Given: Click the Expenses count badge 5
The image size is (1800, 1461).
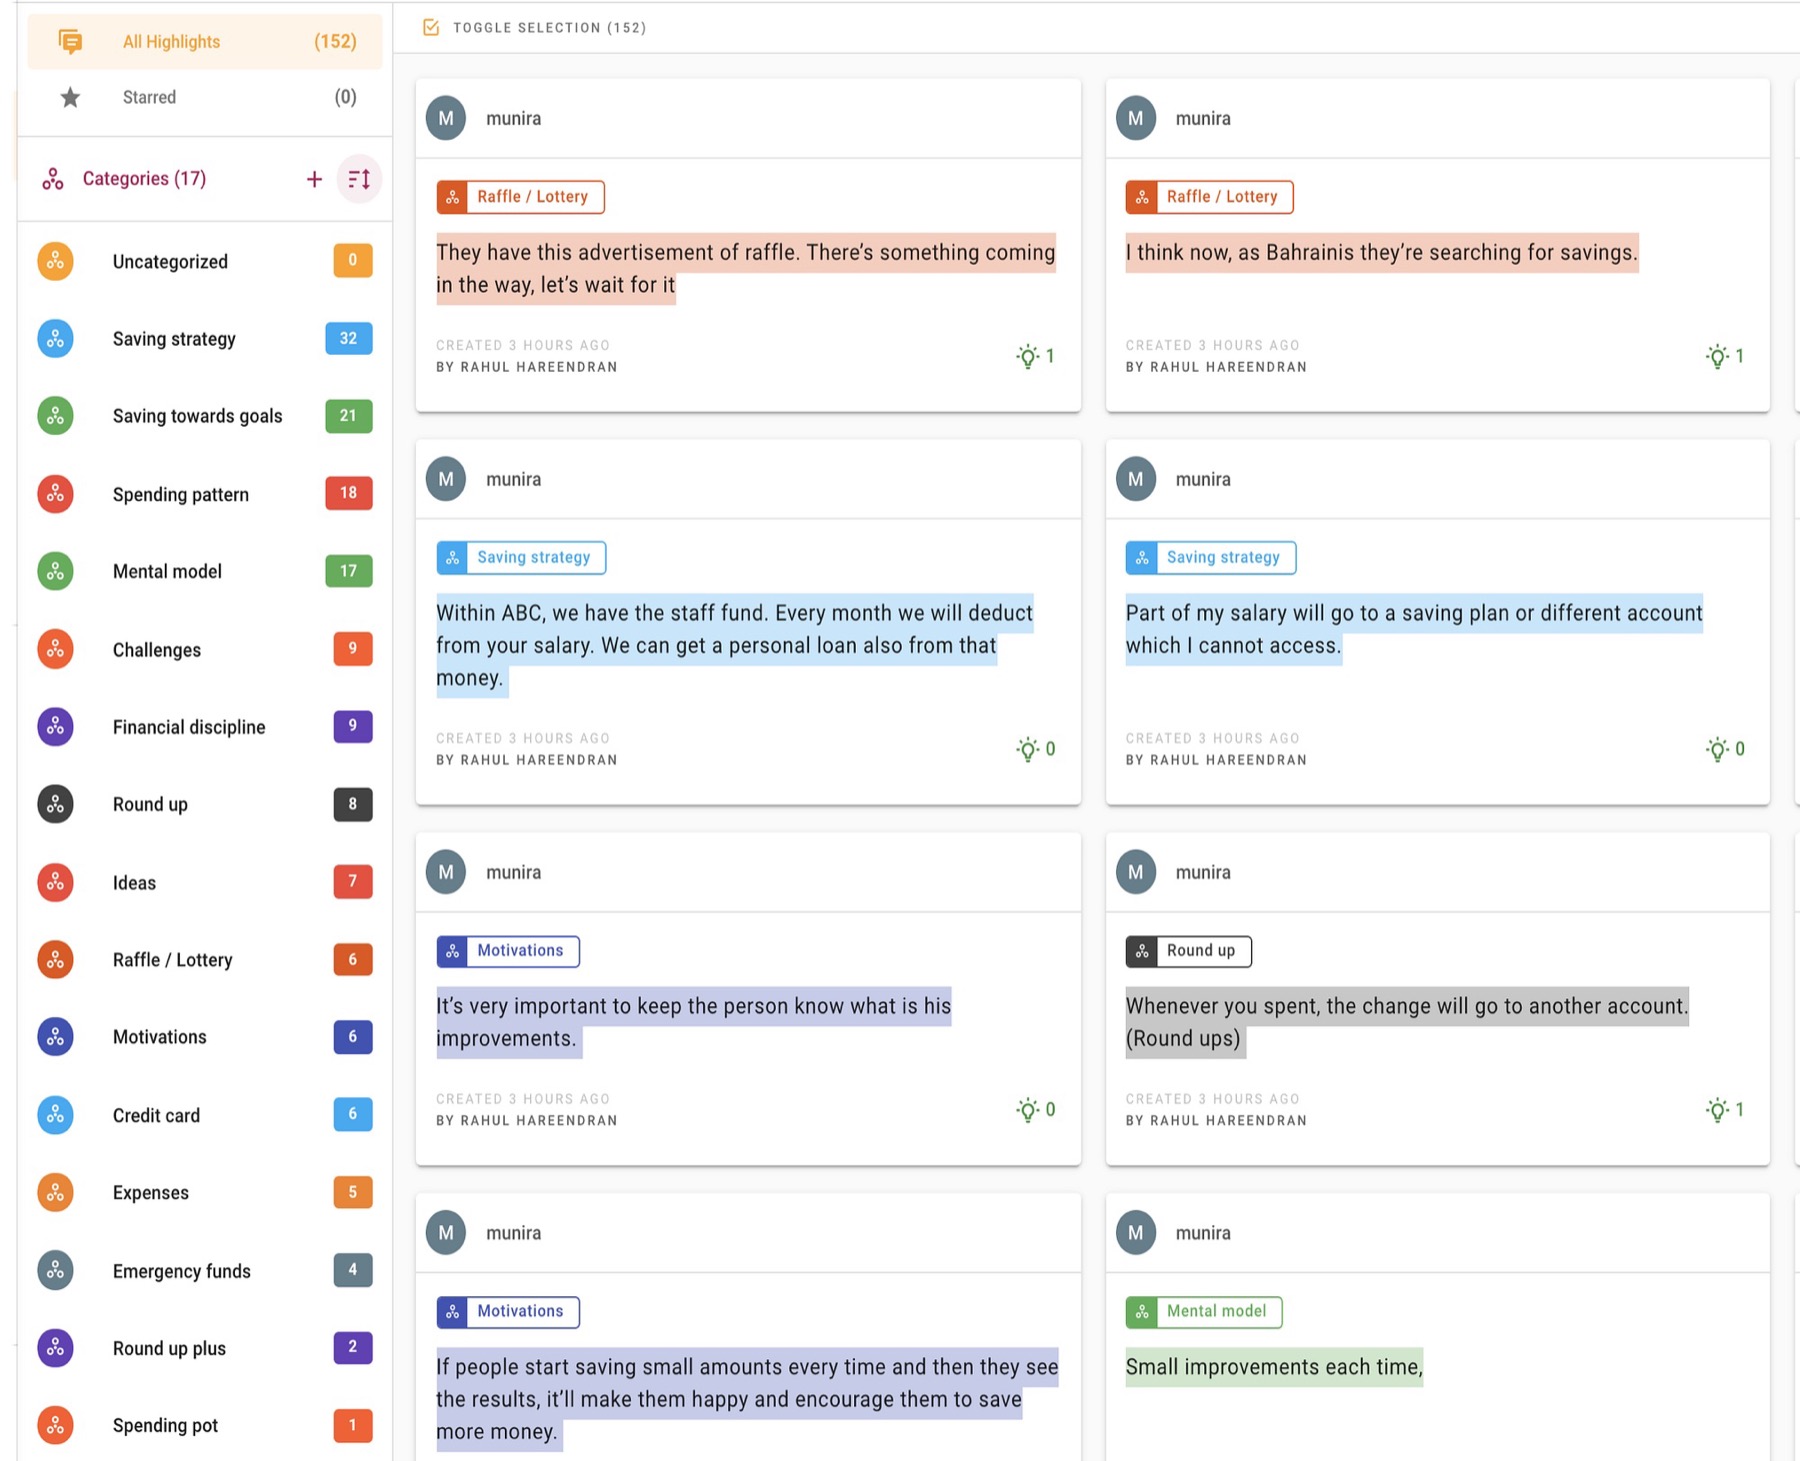Looking at the screenshot, I should (353, 1192).
